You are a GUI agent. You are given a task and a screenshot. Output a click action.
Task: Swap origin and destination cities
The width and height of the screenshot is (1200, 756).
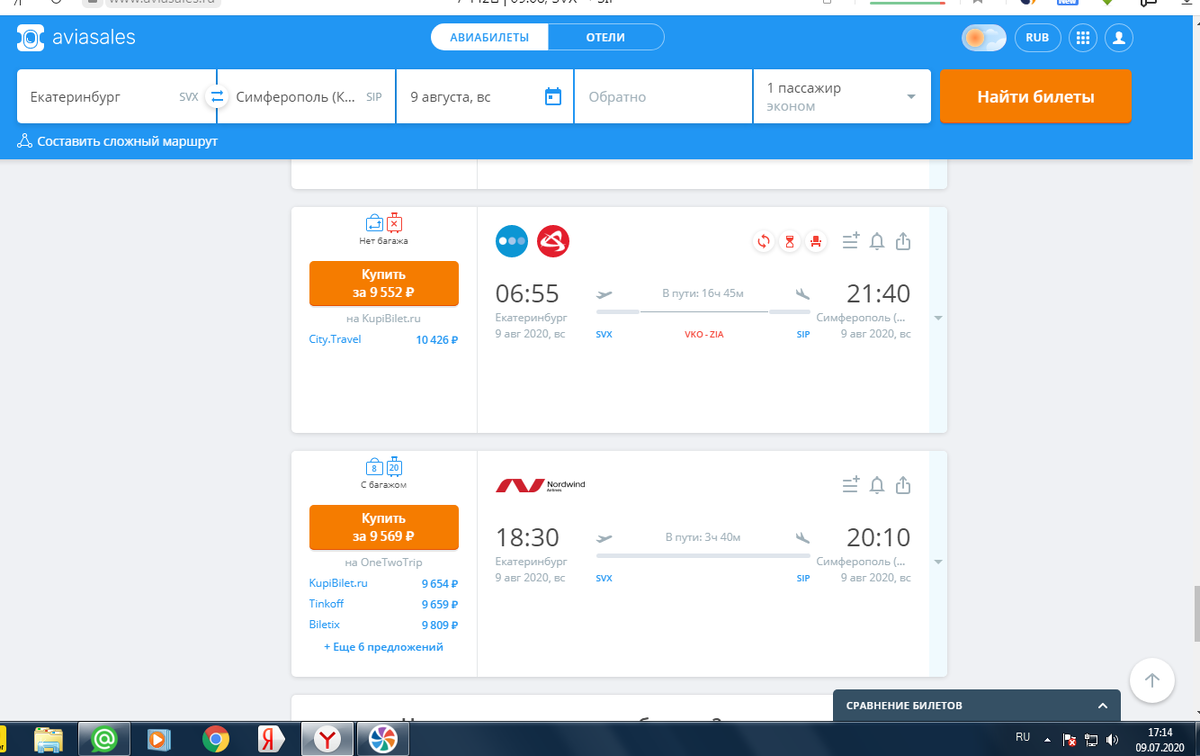tap(216, 97)
